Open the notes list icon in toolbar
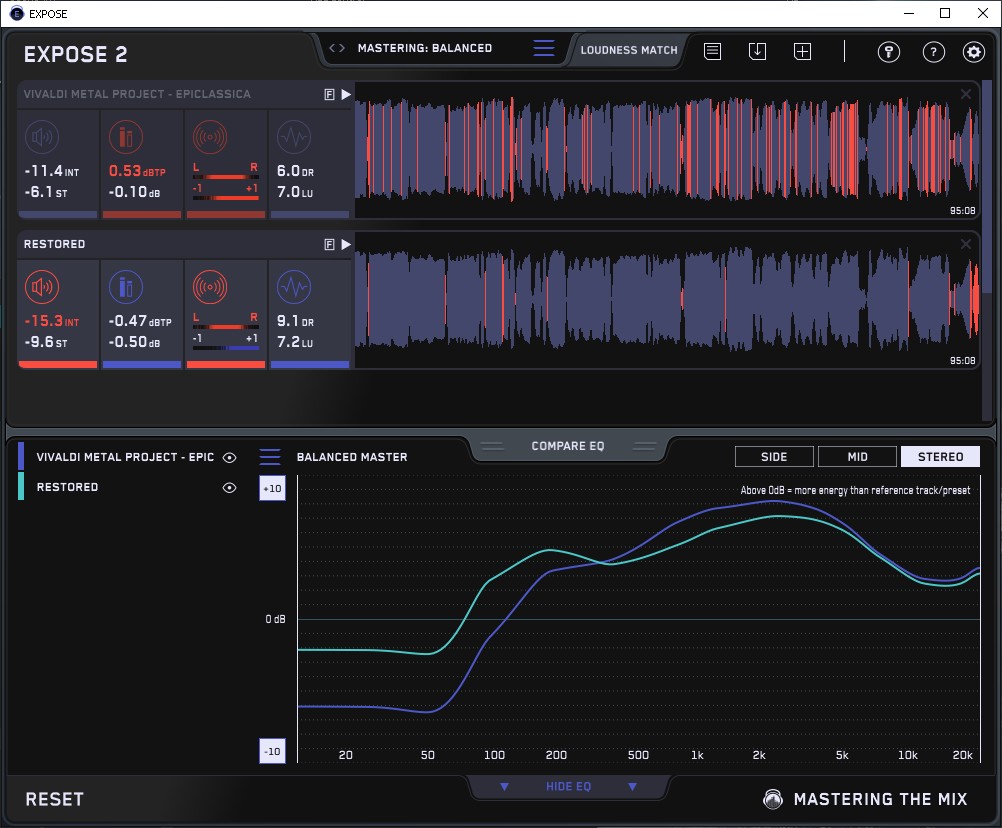 (x=713, y=51)
